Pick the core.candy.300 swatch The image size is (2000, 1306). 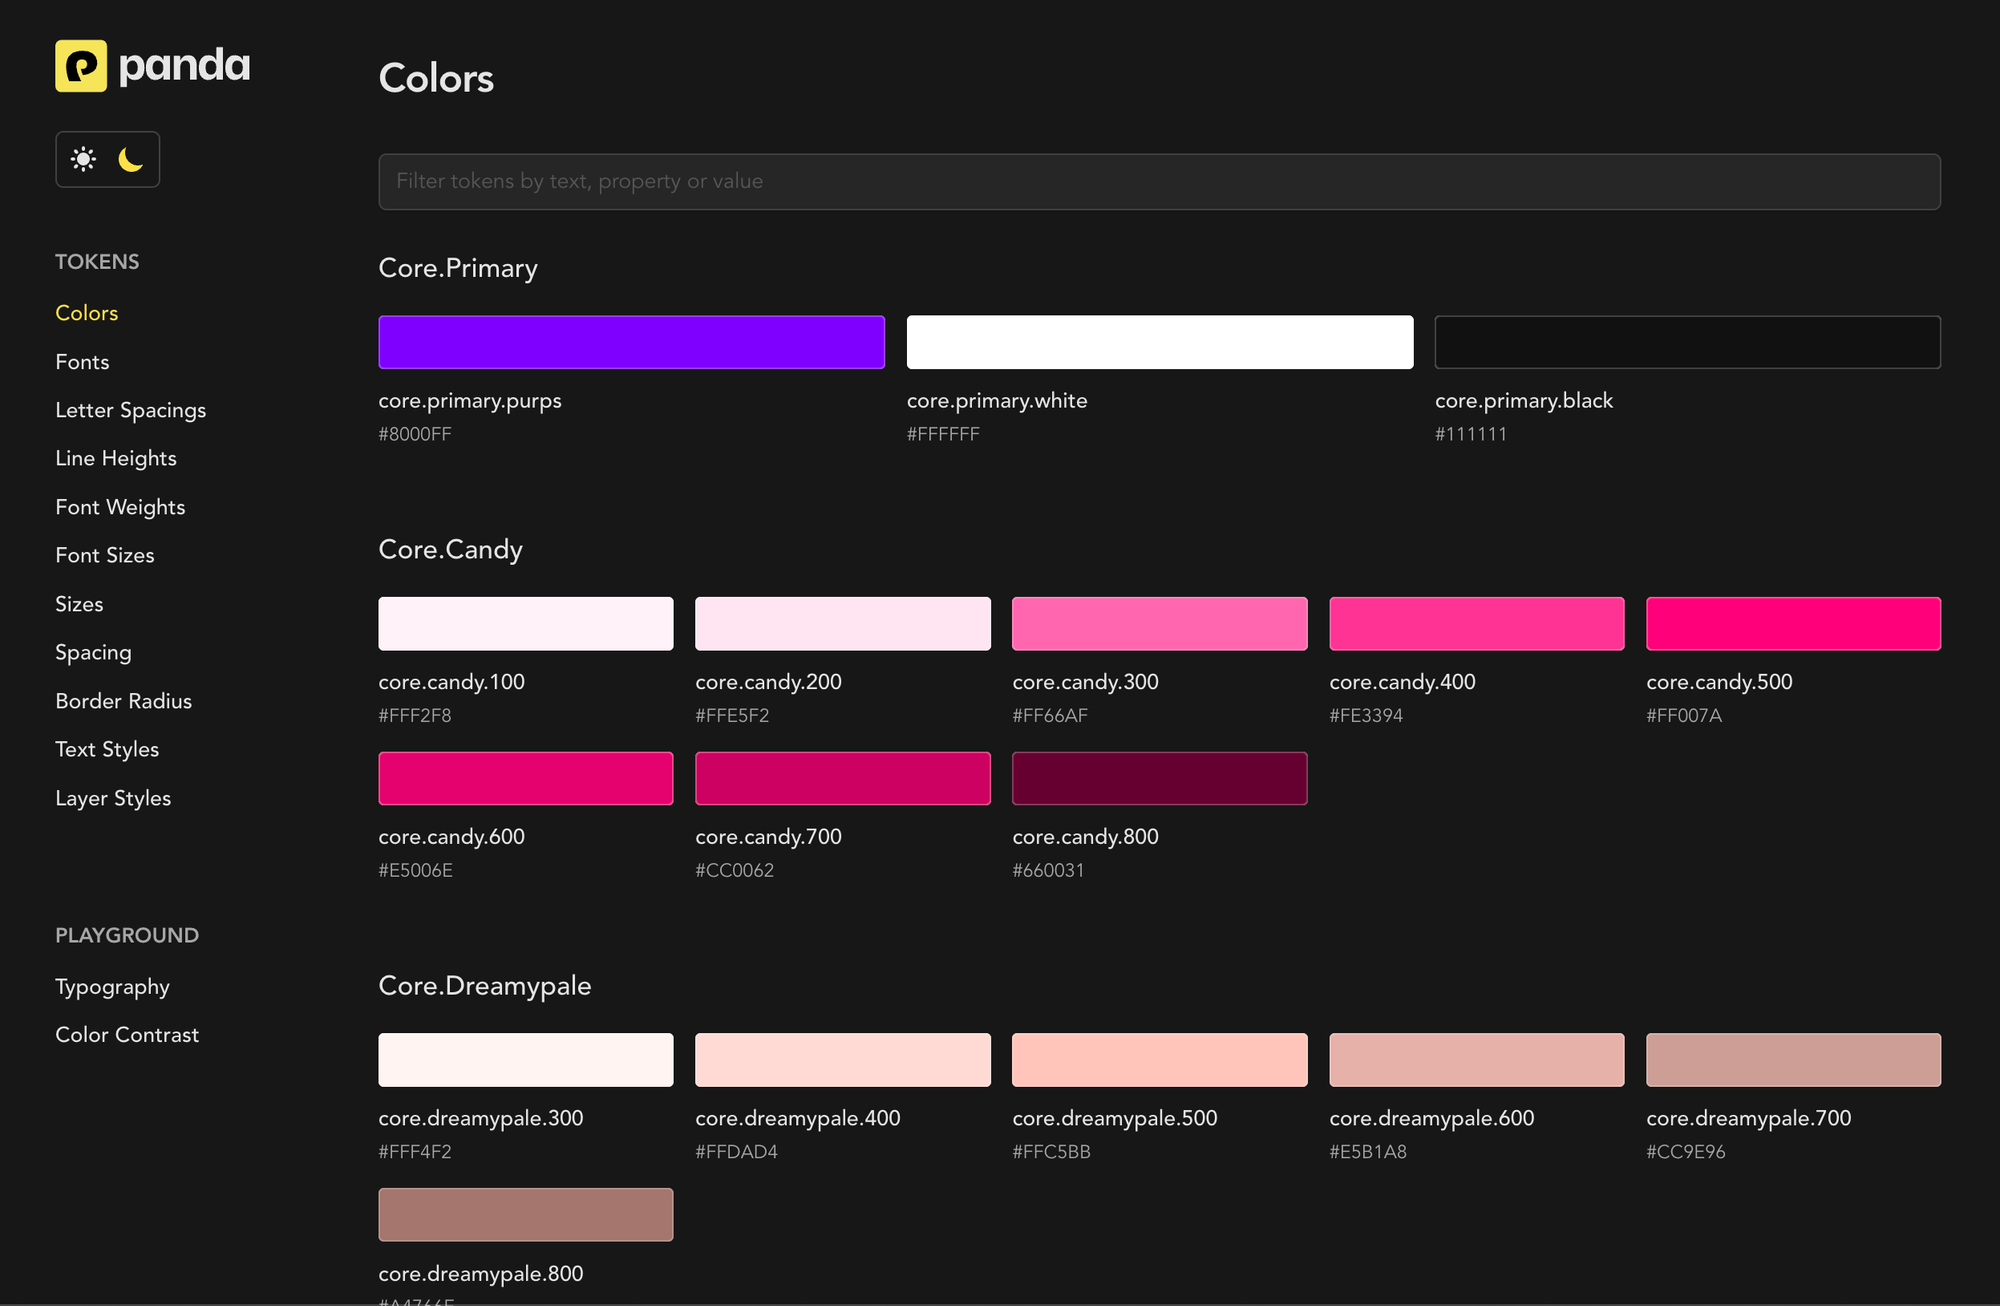click(1160, 624)
